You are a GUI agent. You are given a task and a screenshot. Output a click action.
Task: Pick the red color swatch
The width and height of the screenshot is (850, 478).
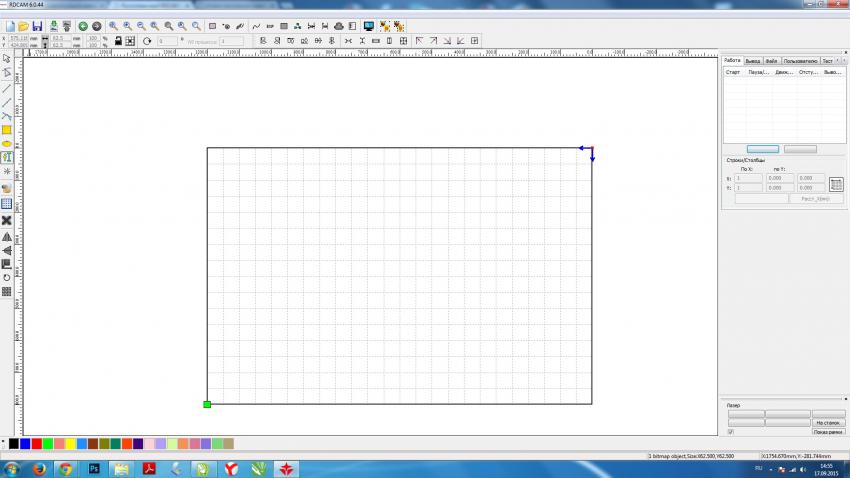(37, 443)
